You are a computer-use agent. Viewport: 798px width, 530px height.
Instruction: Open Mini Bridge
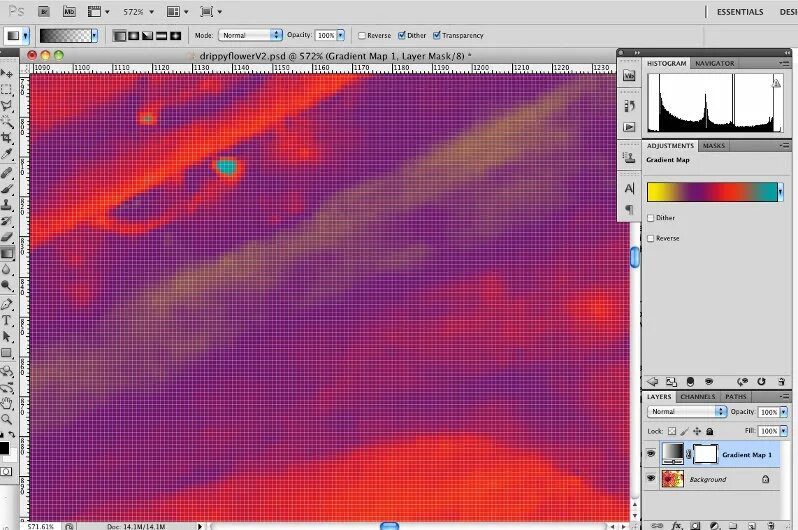point(69,11)
